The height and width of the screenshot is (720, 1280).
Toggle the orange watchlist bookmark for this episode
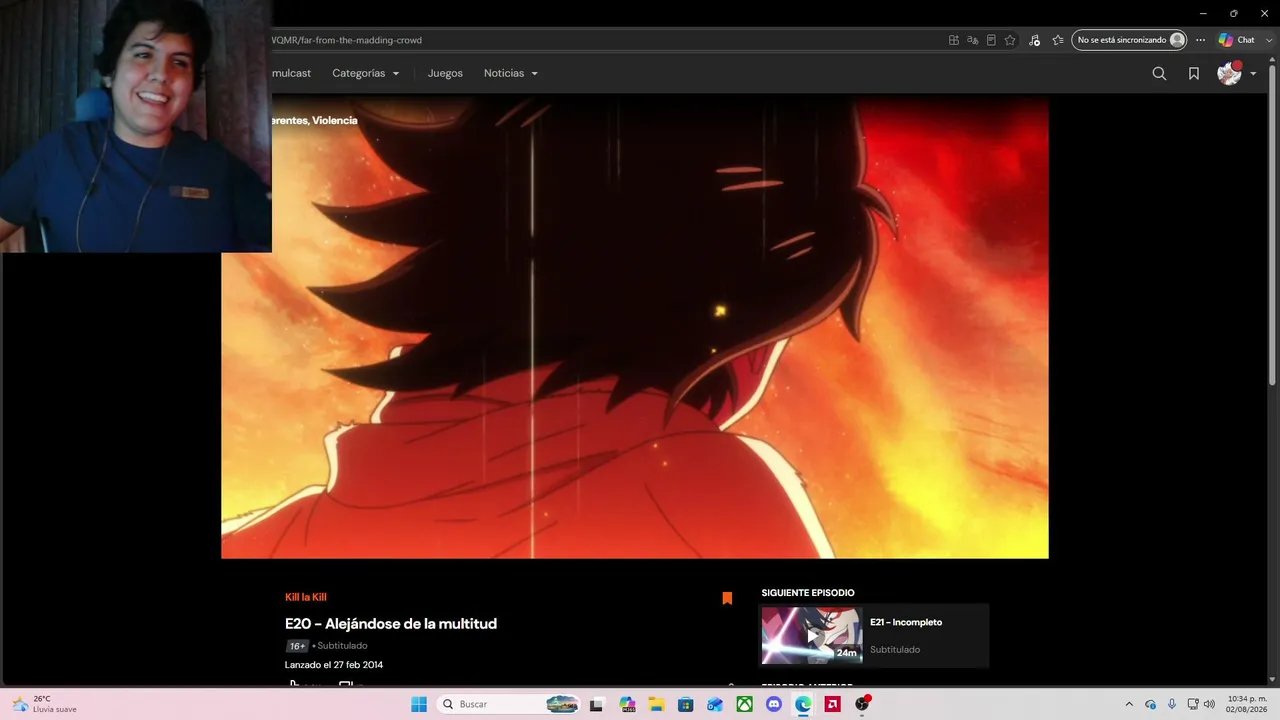pos(727,598)
